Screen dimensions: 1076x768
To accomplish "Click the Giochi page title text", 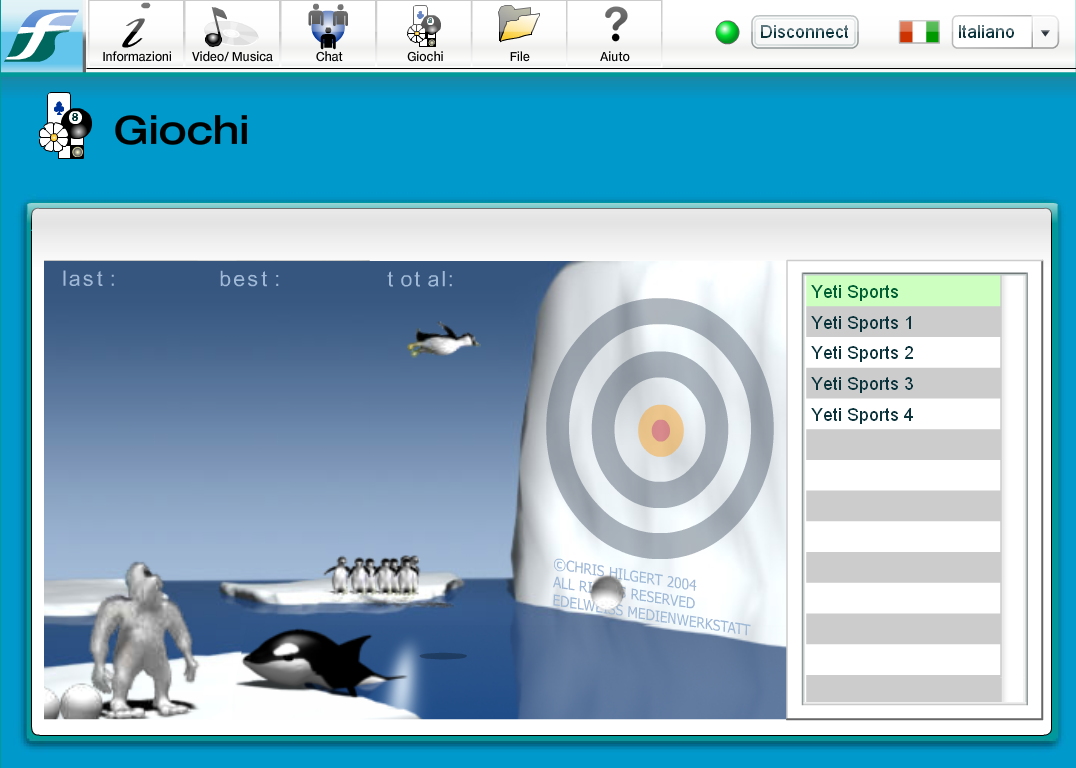I will click(181, 129).
